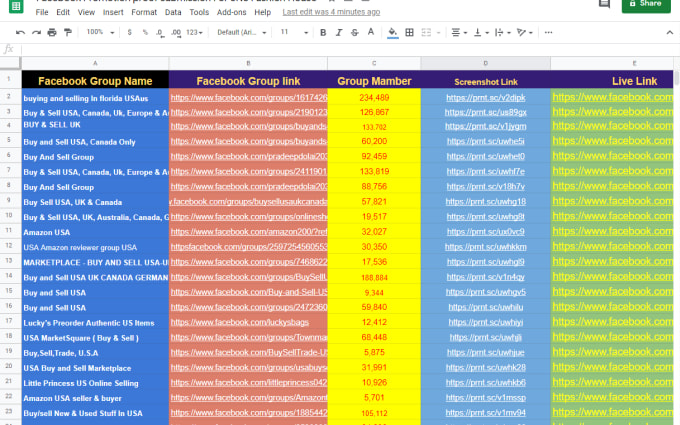Toggle strikethrough formatting
The width and height of the screenshot is (680, 425).
click(355, 33)
